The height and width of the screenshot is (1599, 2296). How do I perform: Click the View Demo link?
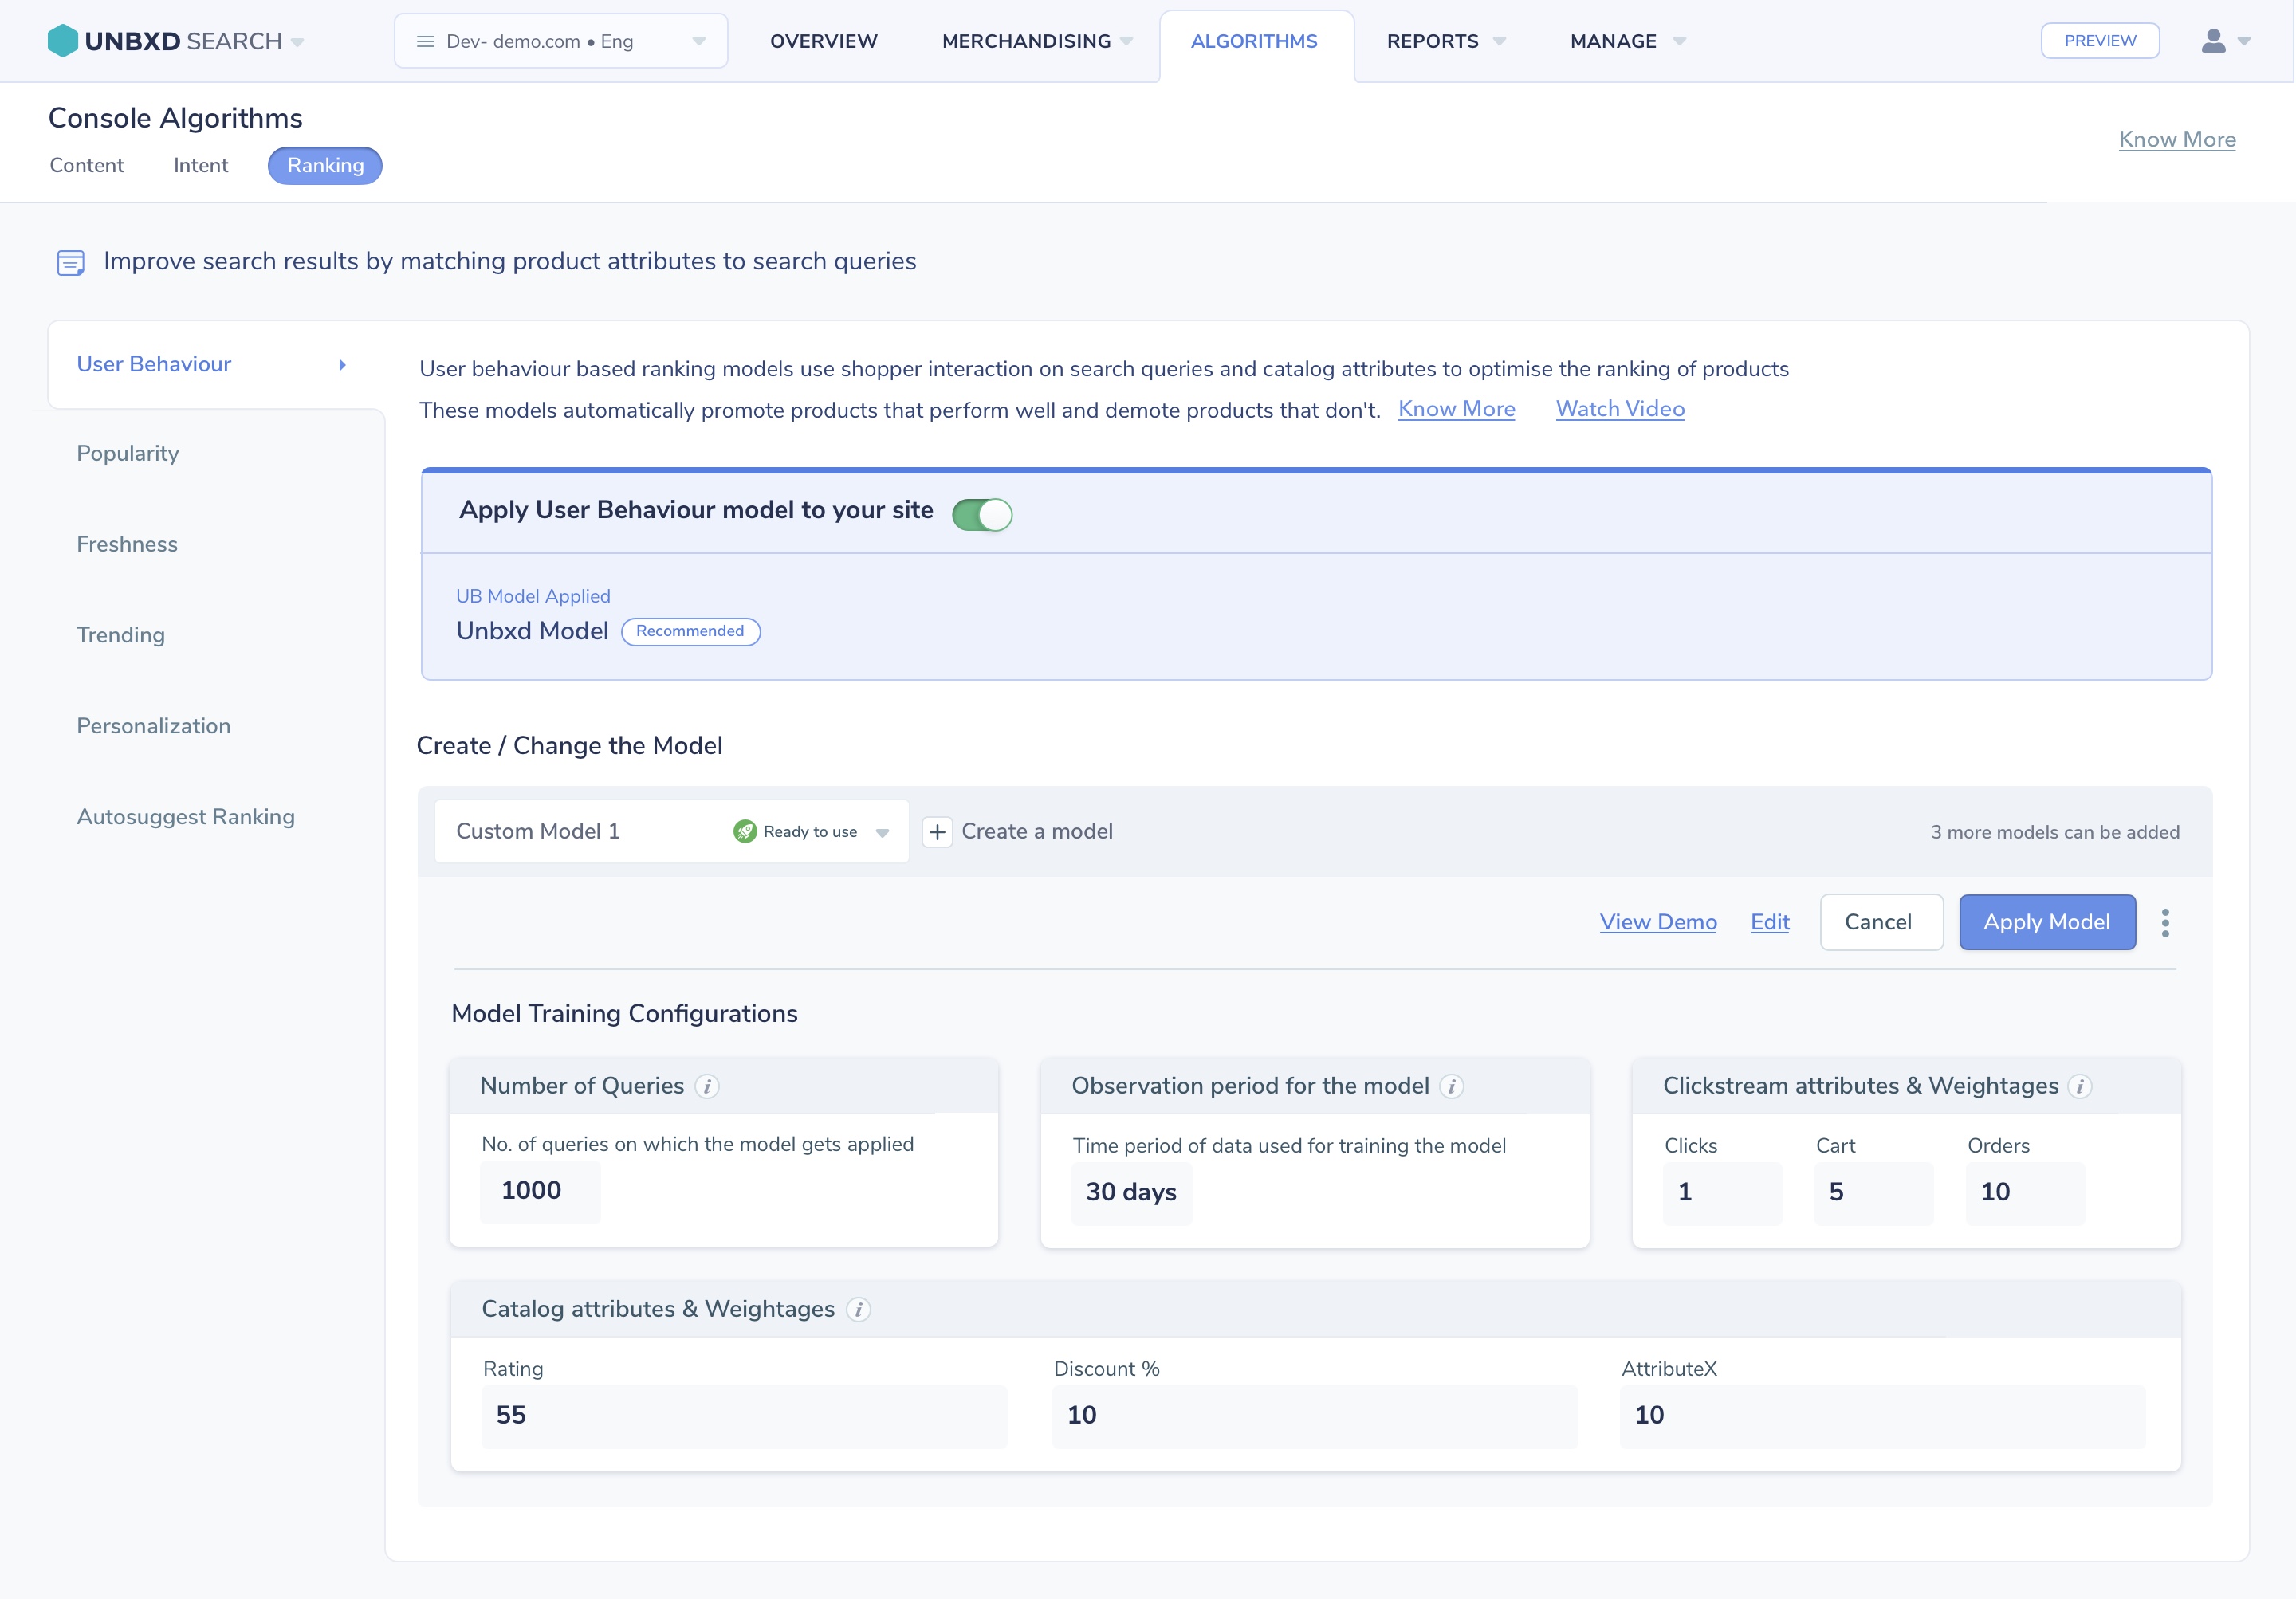[1658, 922]
